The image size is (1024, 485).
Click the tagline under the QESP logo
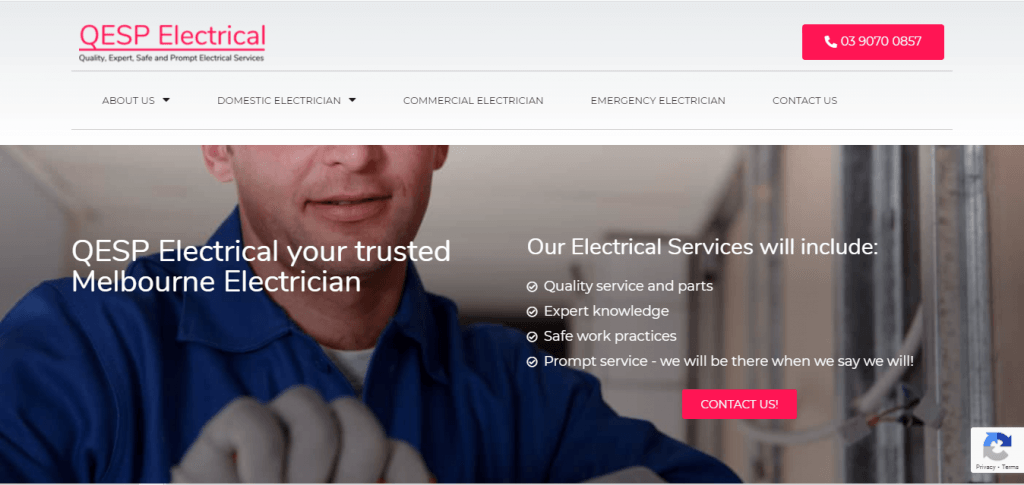pyautogui.click(x=171, y=58)
